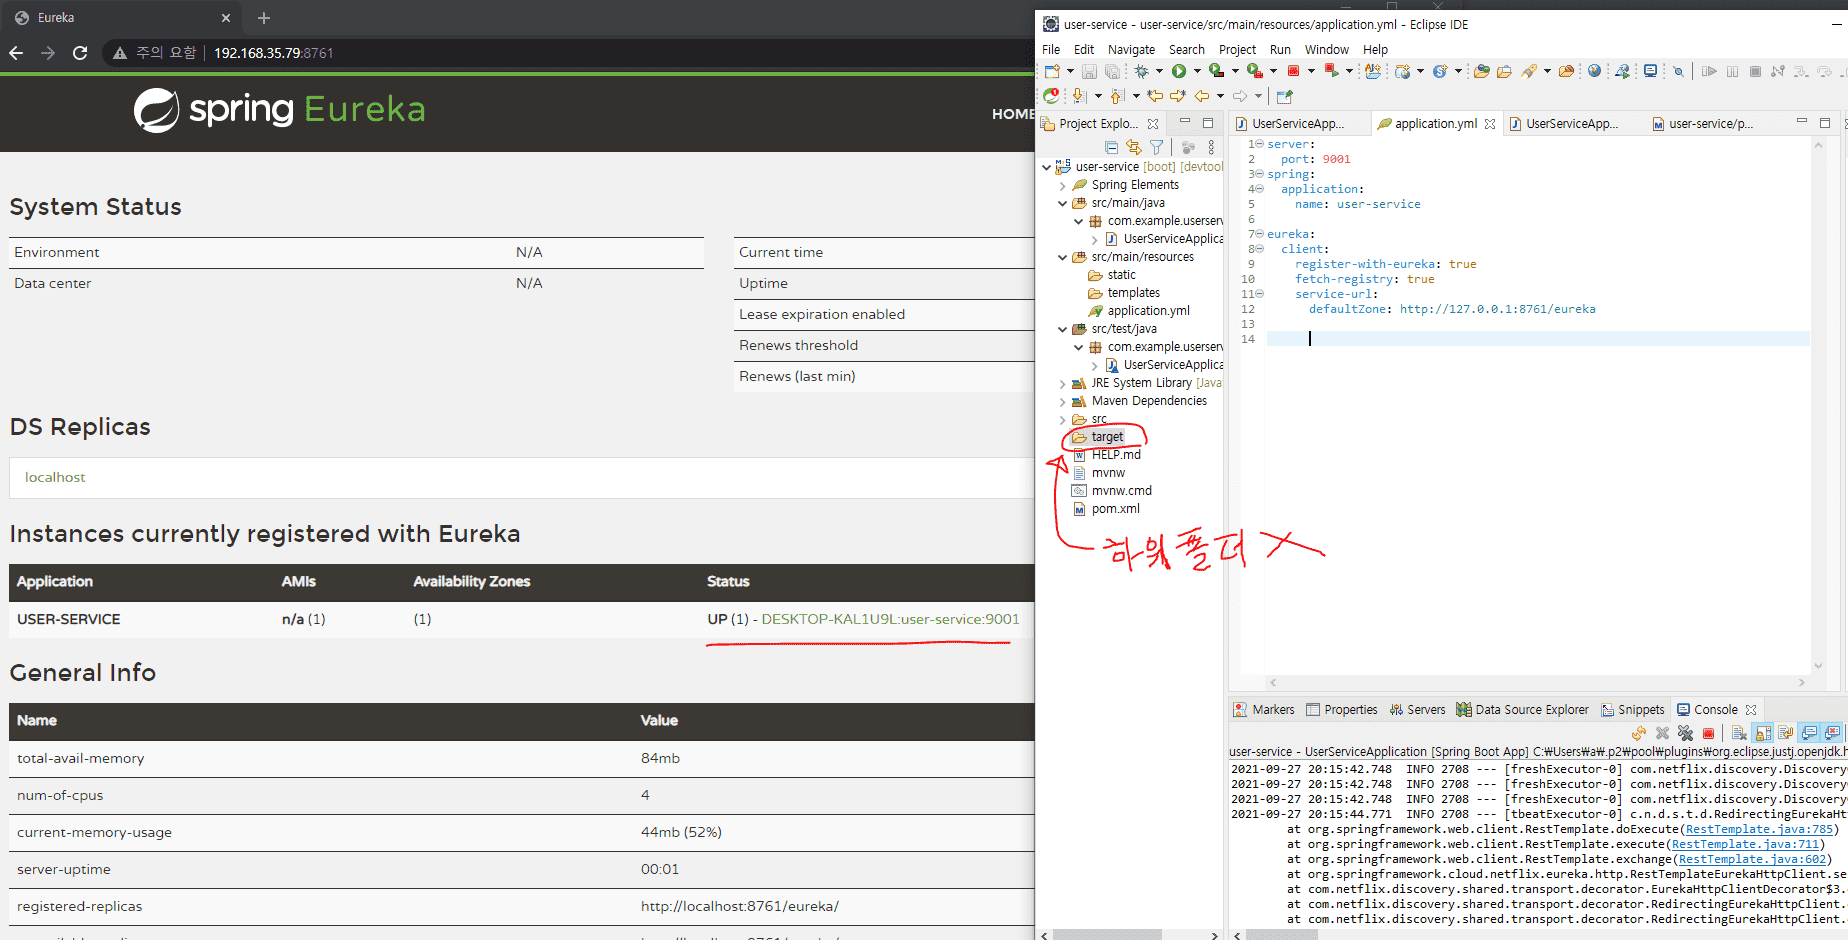Screen dimensions: 1848x940
Task: Click the Project Explorer filter funnel icon
Action: tap(1157, 147)
